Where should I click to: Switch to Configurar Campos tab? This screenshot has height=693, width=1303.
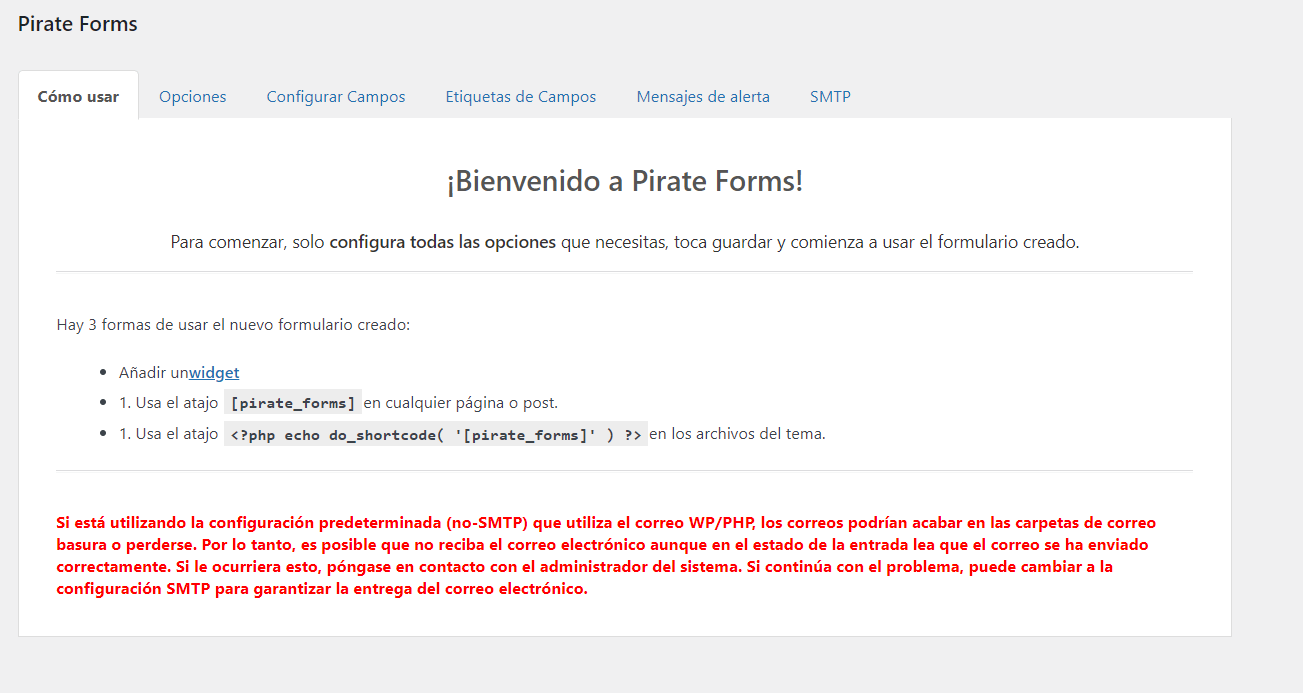tap(336, 97)
